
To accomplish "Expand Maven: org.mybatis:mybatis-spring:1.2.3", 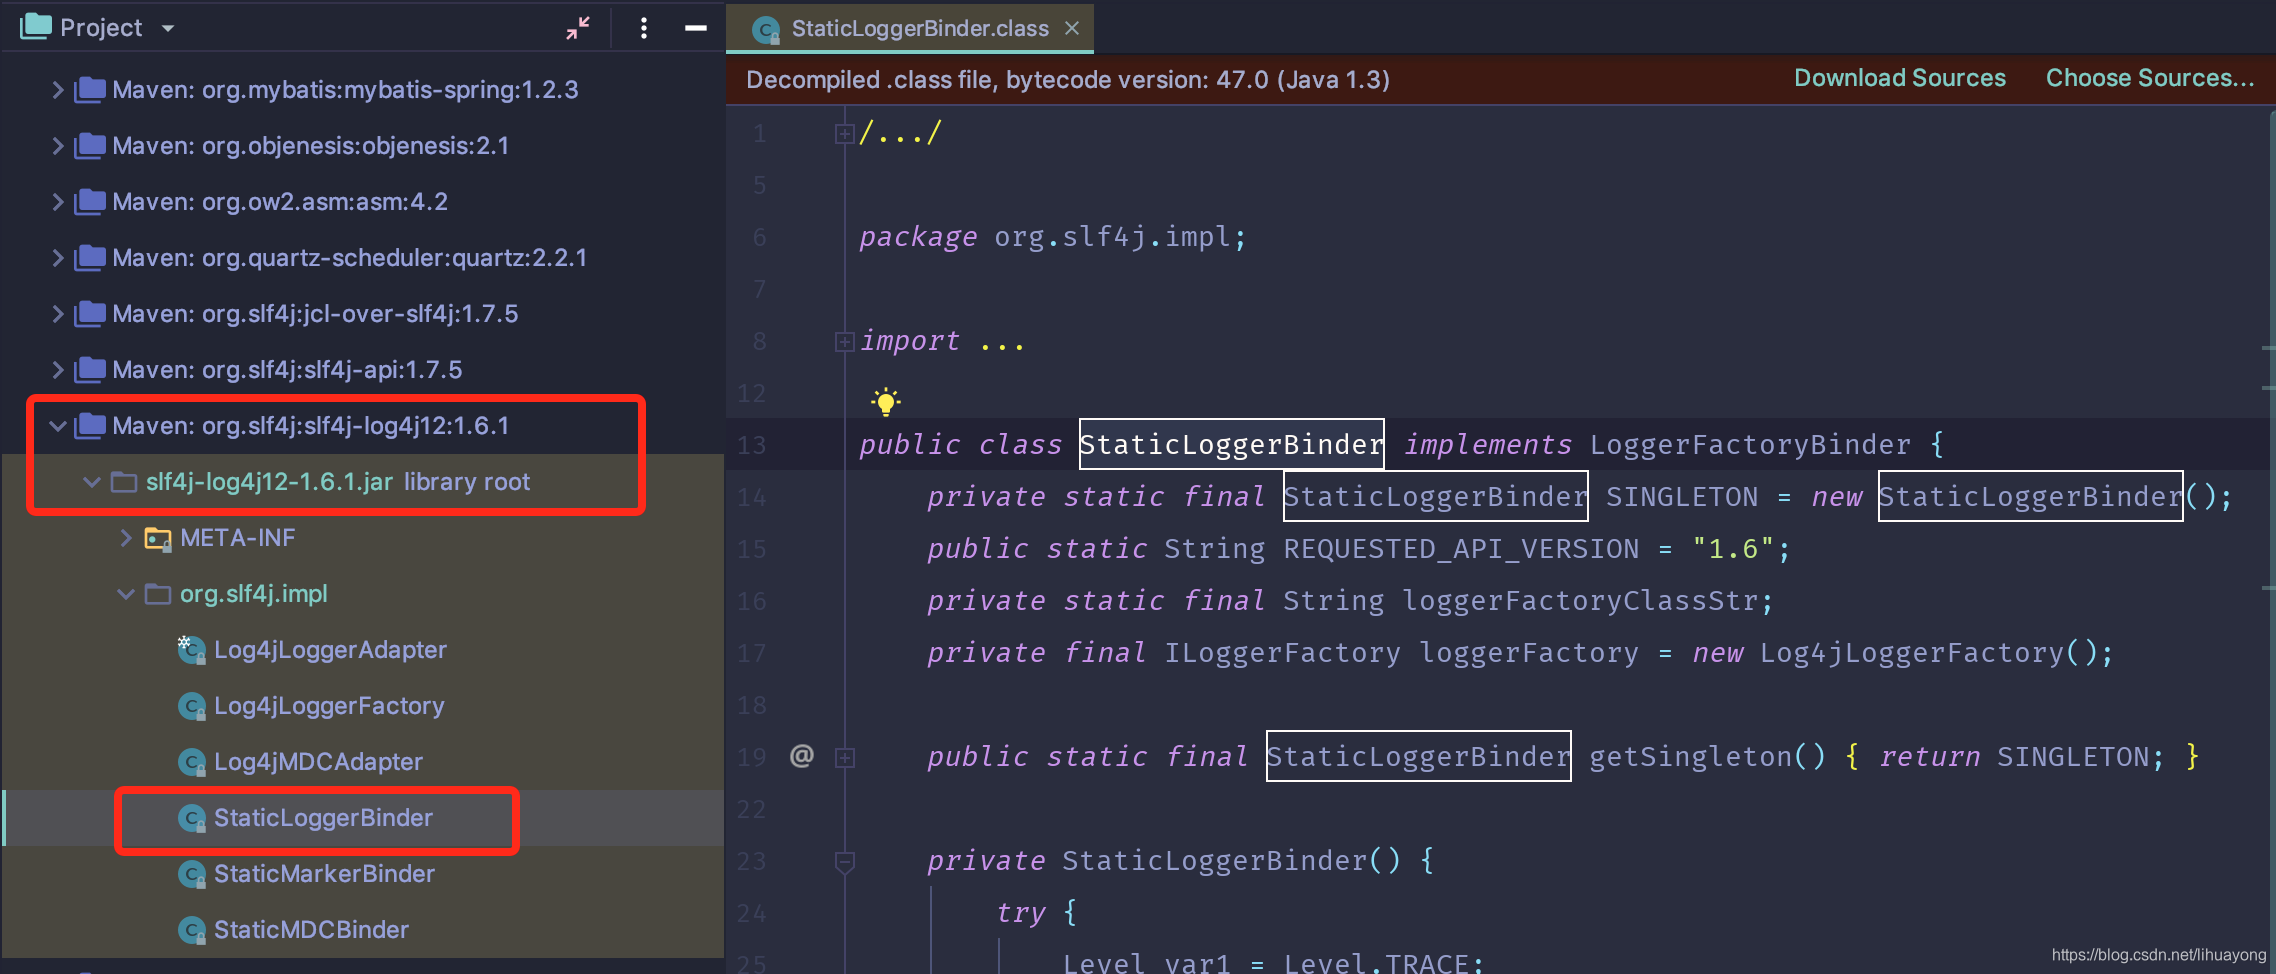I will coord(58,90).
